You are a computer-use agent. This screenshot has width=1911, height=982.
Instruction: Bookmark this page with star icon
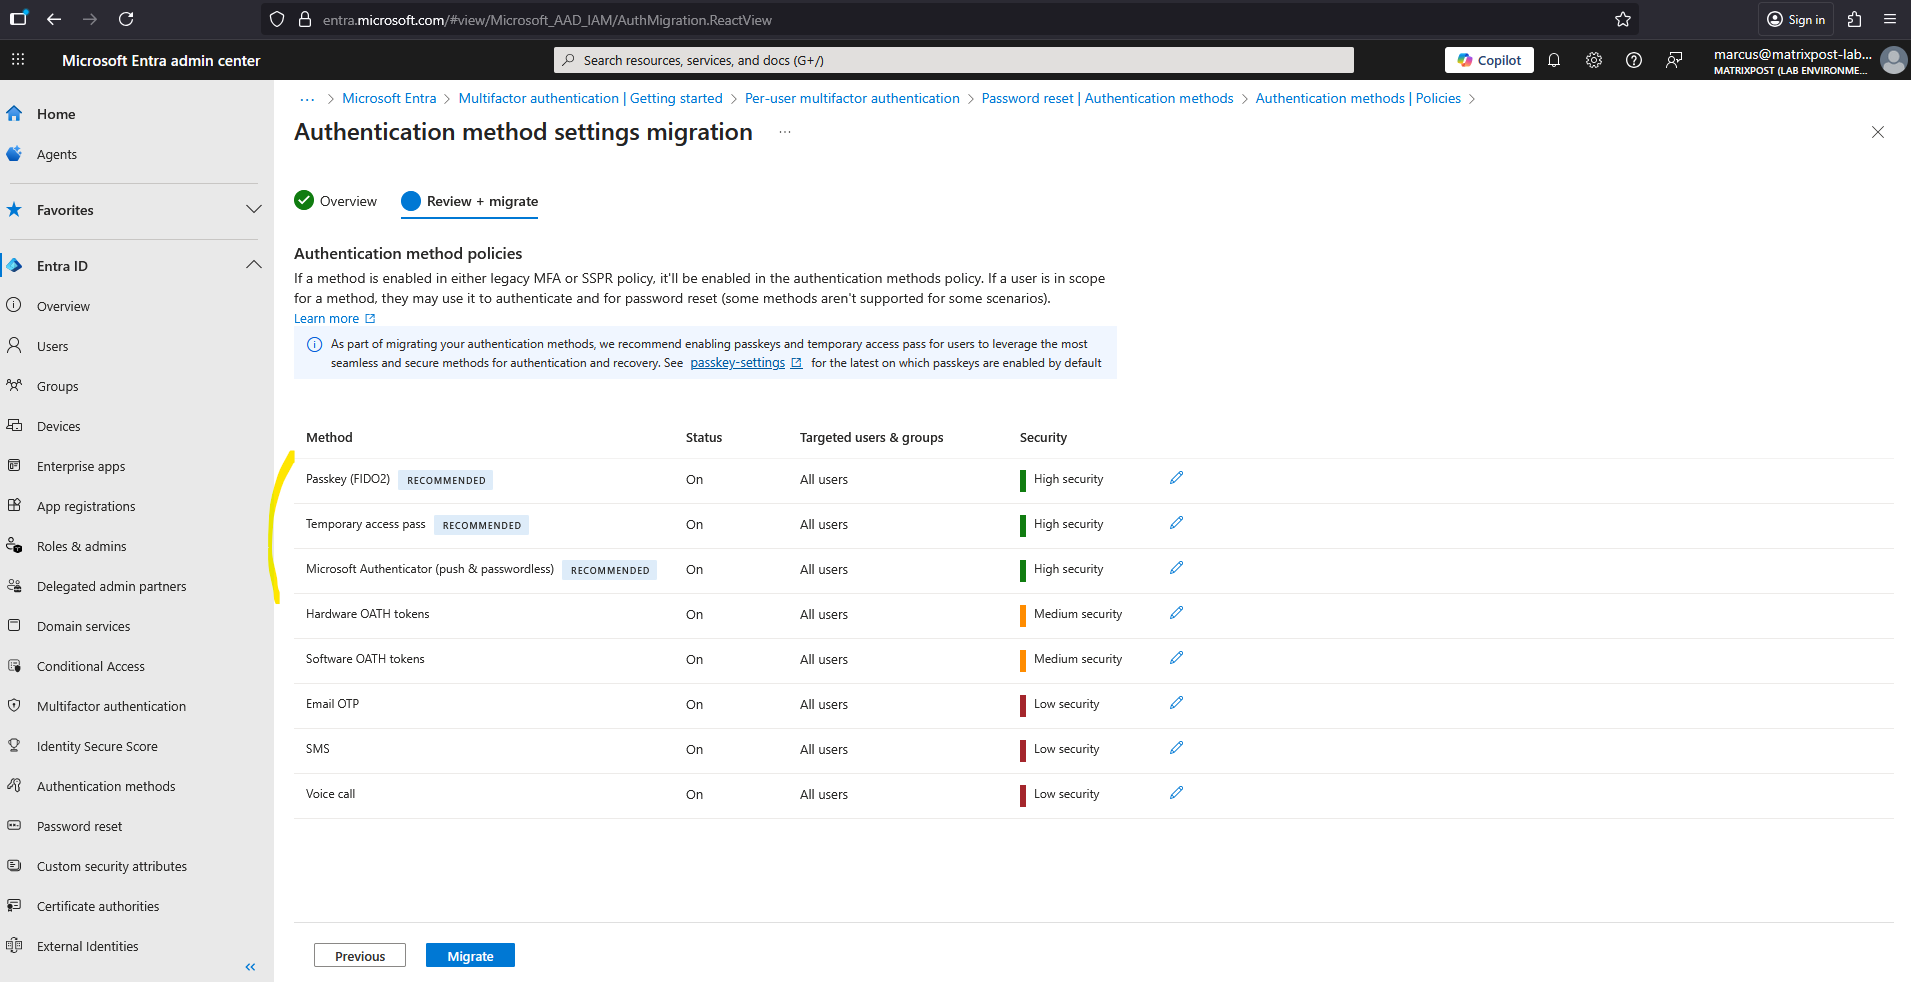click(x=1623, y=19)
